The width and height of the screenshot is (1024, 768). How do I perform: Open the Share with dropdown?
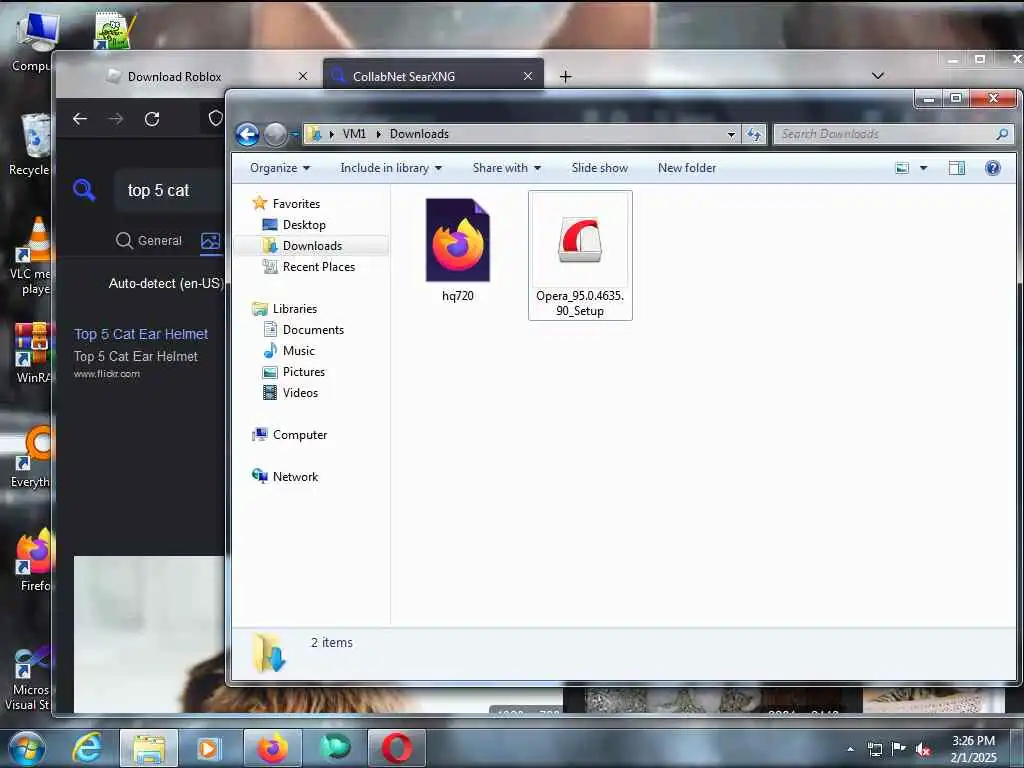tap(507, 168)
